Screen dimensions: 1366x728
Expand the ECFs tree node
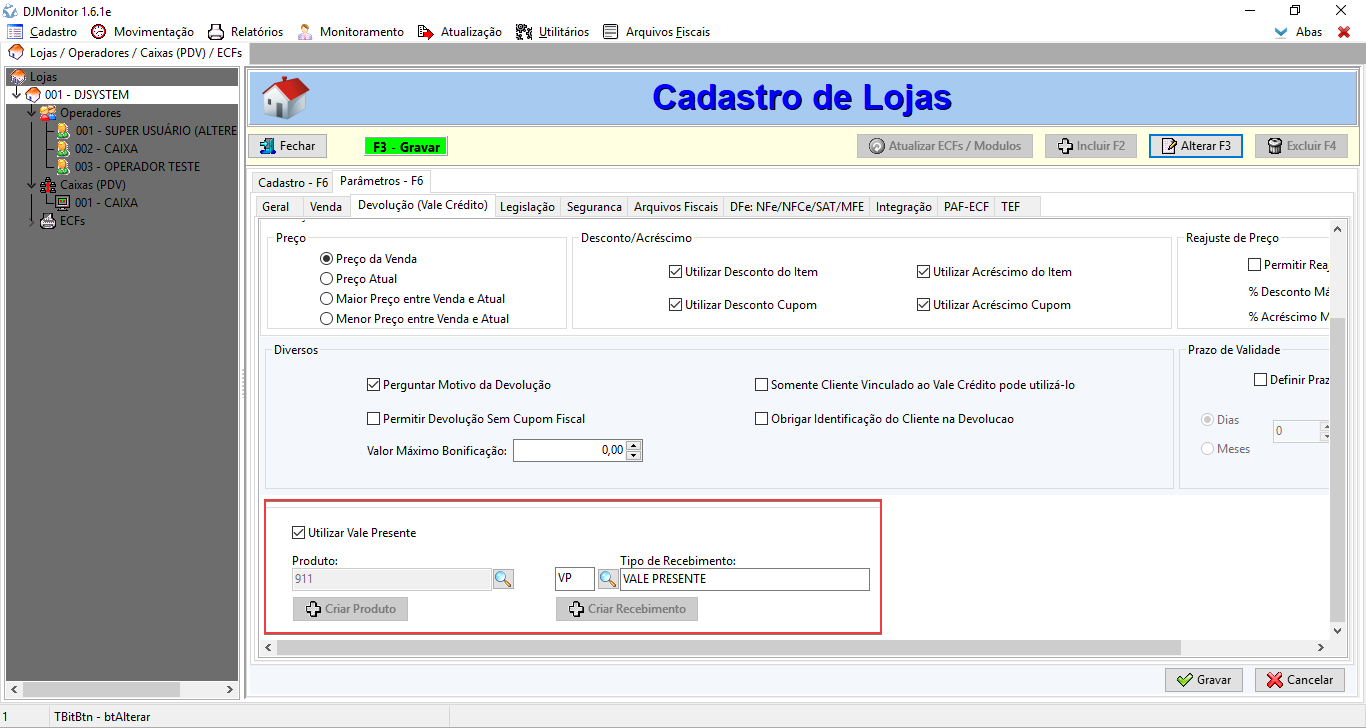click(31, 221)
